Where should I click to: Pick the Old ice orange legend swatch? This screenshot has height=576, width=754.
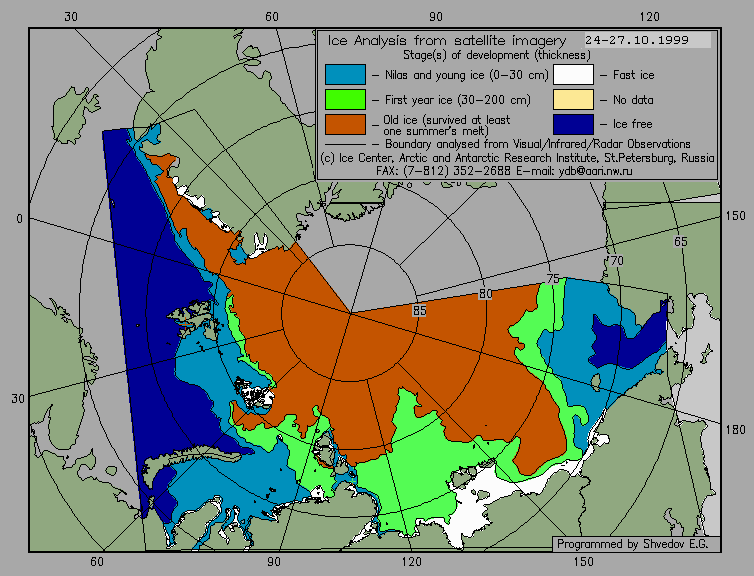[x=345, y=124]
